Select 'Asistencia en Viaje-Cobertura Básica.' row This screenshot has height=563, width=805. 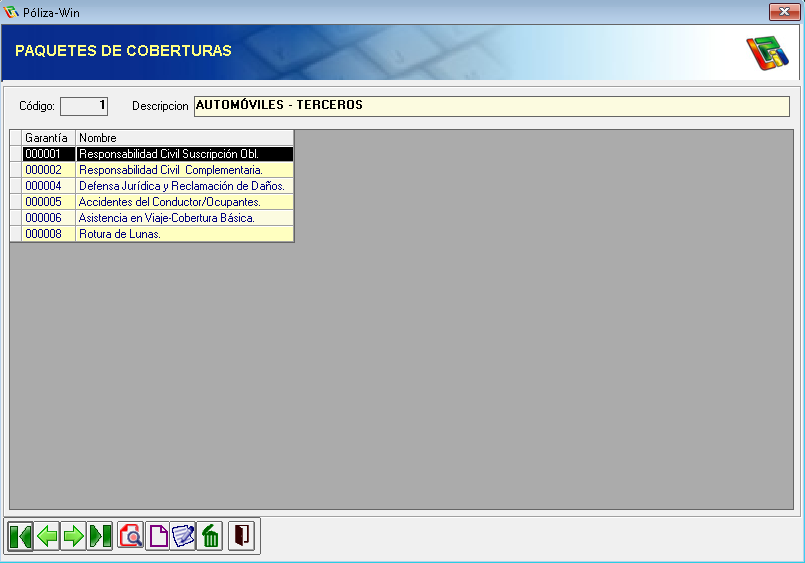tap(185, 218)
